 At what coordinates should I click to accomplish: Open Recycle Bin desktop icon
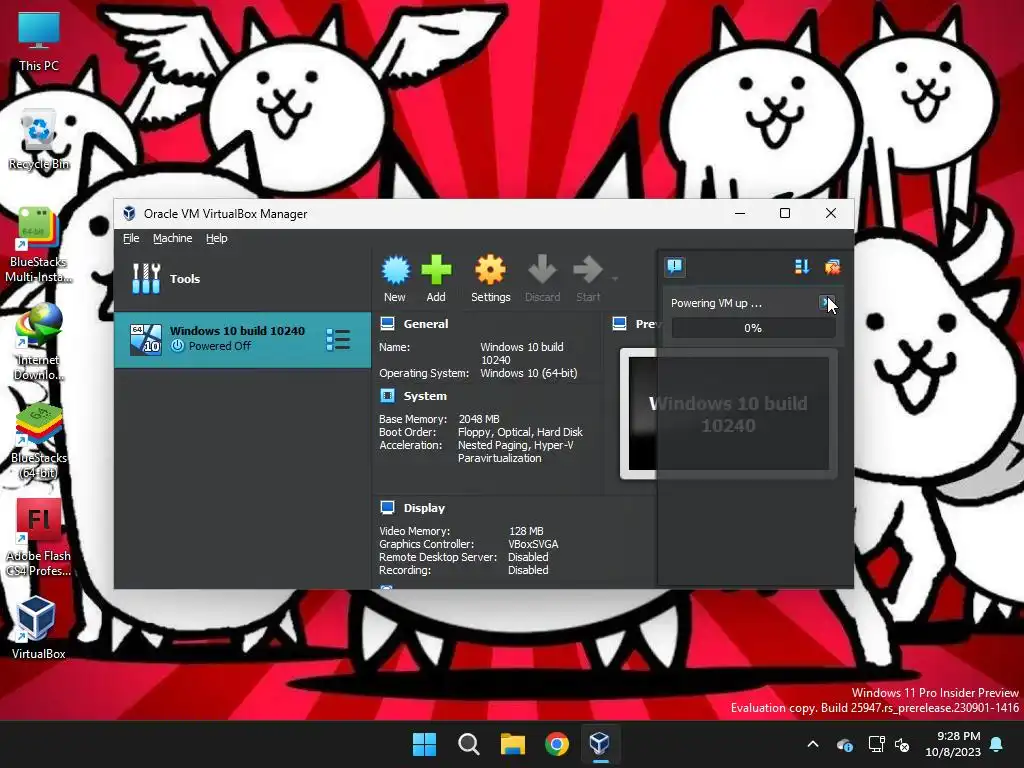click(x=39, y=140)
